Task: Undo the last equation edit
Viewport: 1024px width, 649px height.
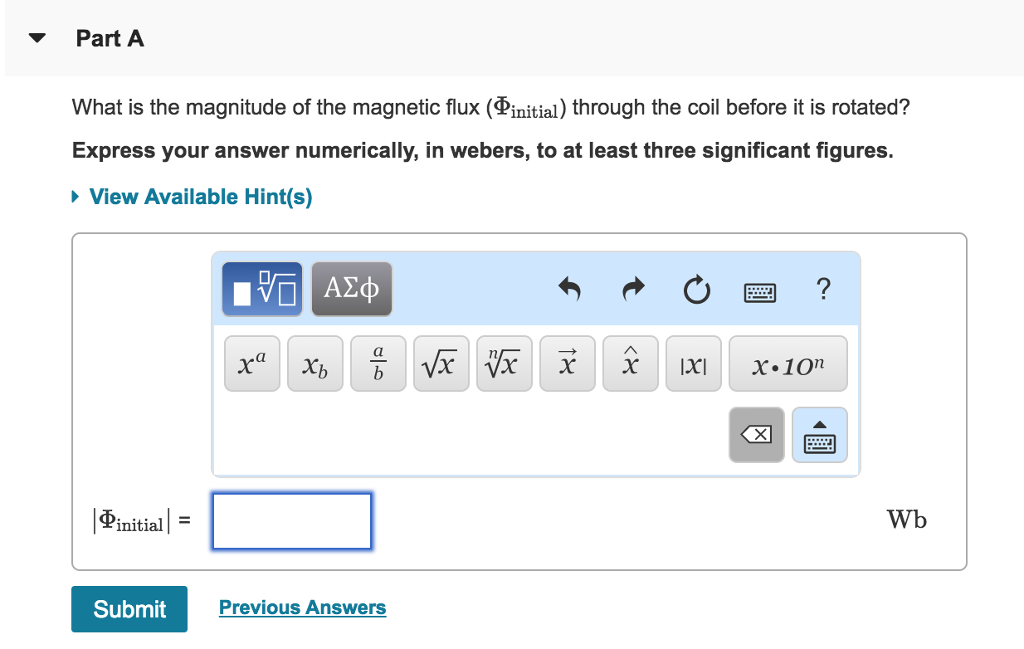Action: click(x=569, y=289)
